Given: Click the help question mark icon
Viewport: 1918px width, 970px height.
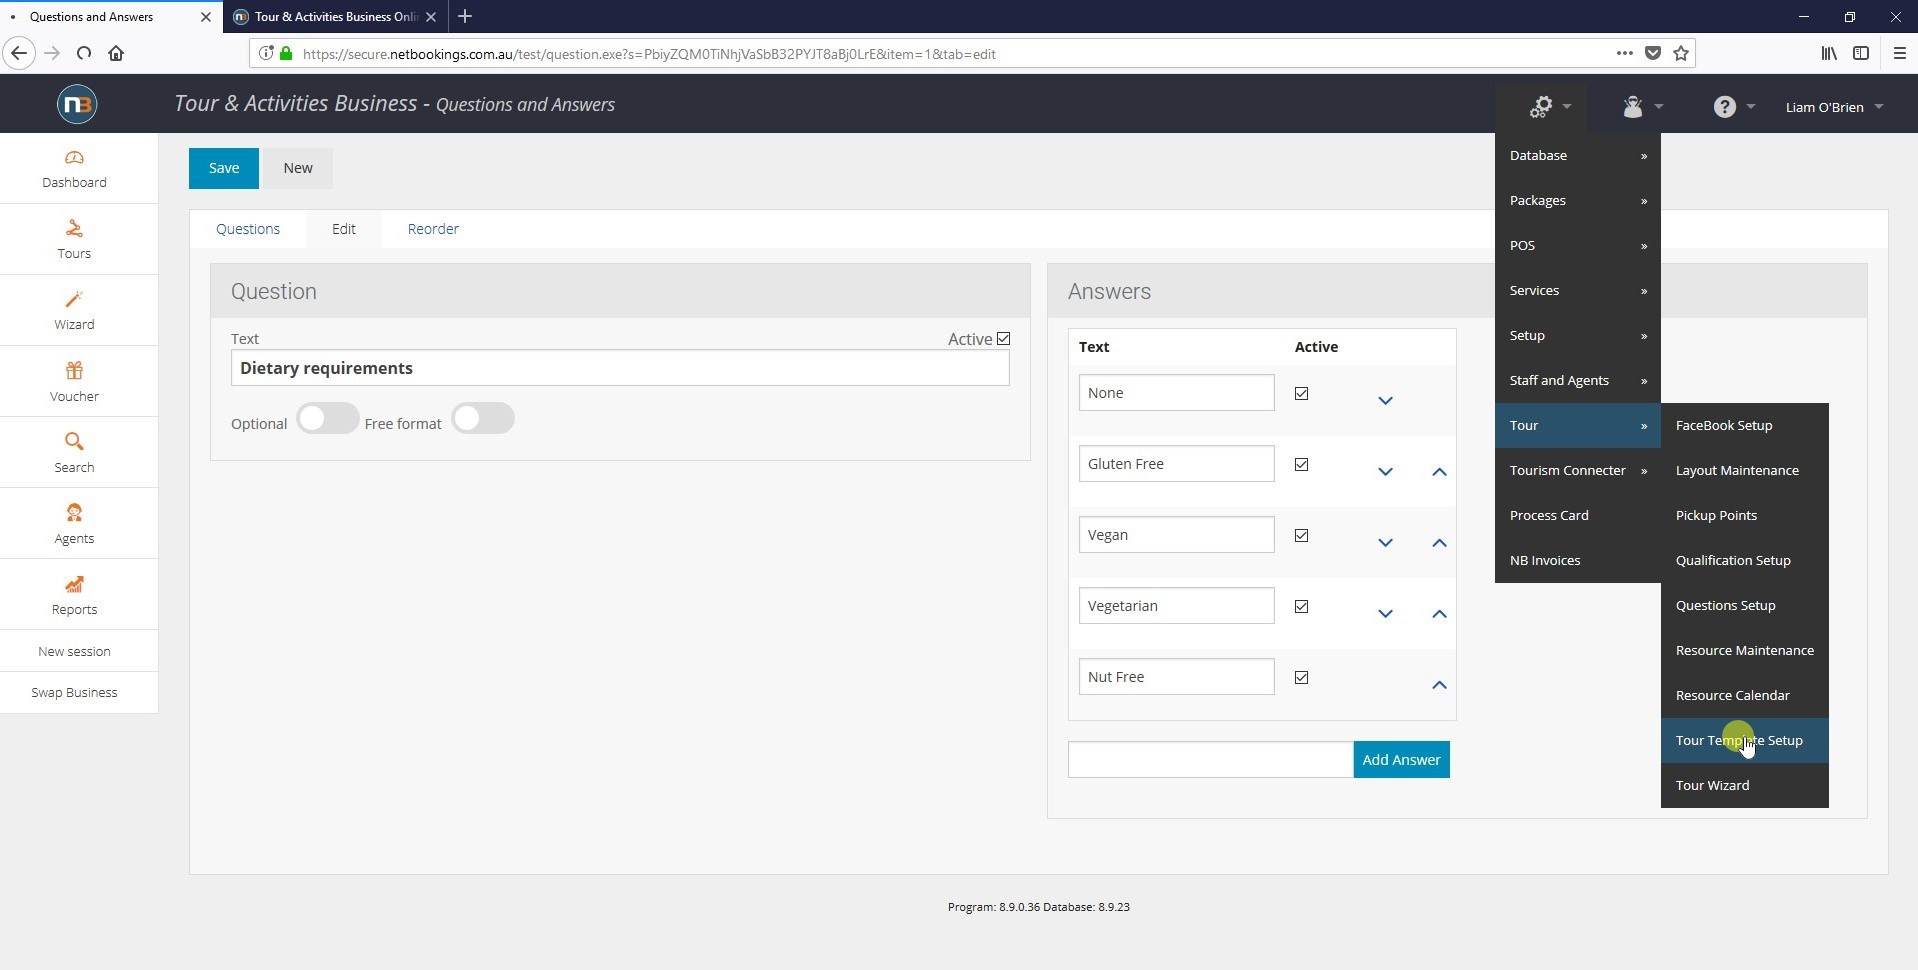Looking at the screenshot, I should click(x=1727, y=106).
